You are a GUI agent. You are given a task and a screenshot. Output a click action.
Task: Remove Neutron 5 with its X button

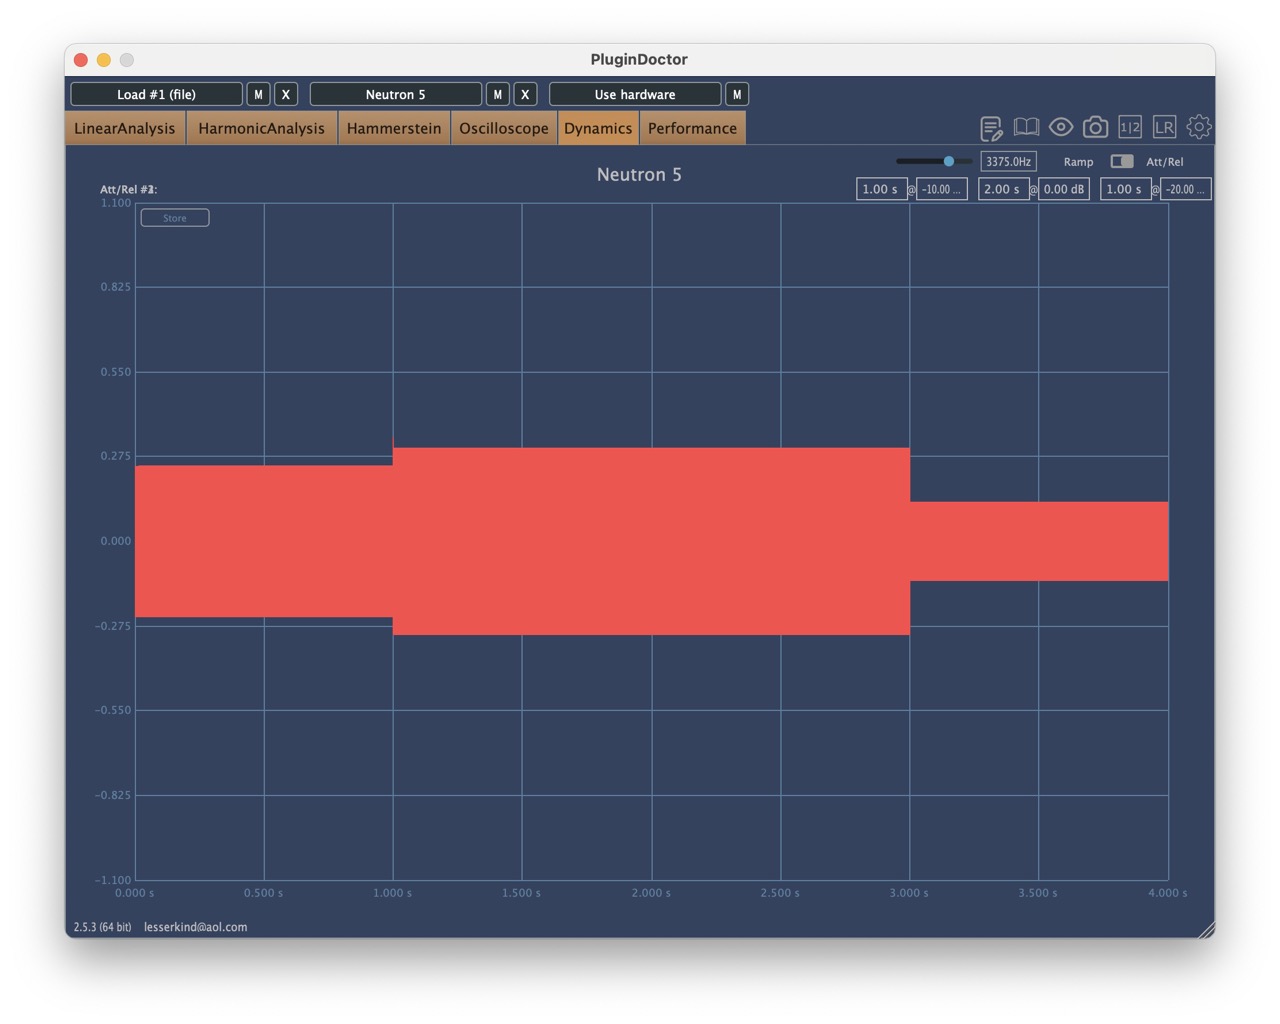[524, 93]
